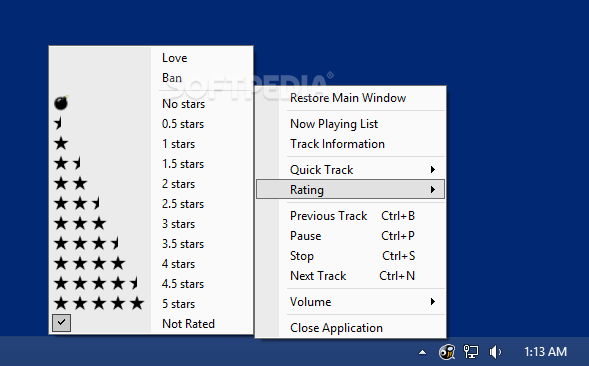This screenshot has height=366, width=589.
Task: Select the No stars label
Action: 183,104
